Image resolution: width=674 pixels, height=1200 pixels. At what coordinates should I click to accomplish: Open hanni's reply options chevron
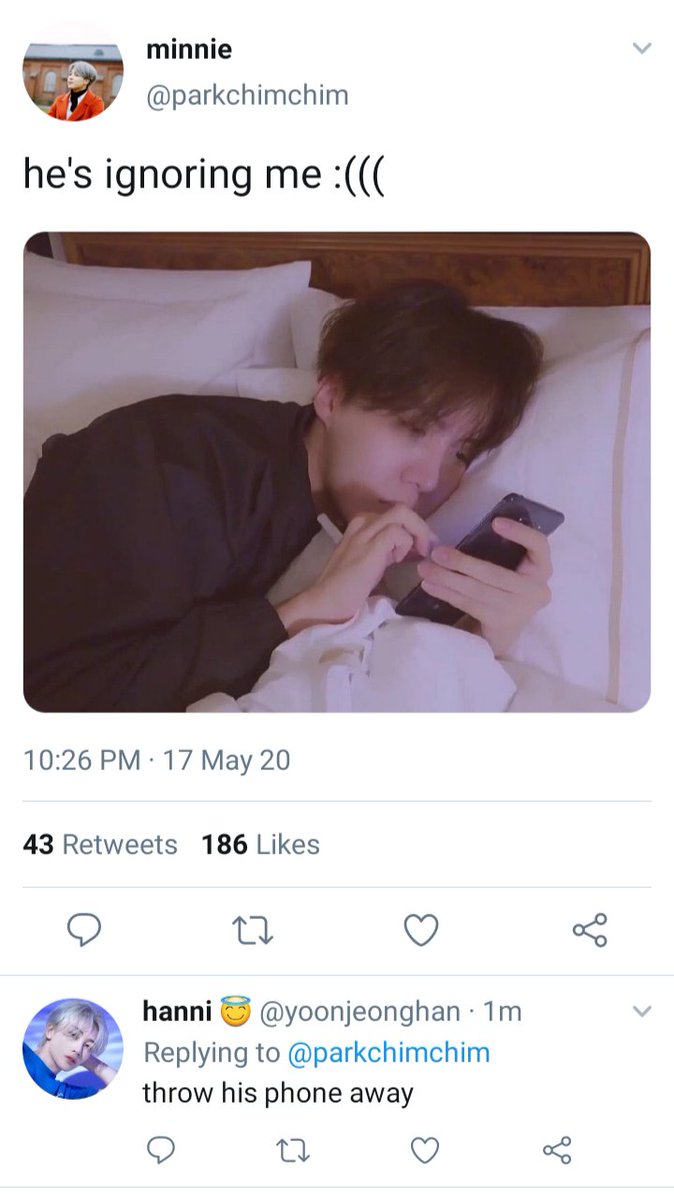click(x=642, y=1012)
